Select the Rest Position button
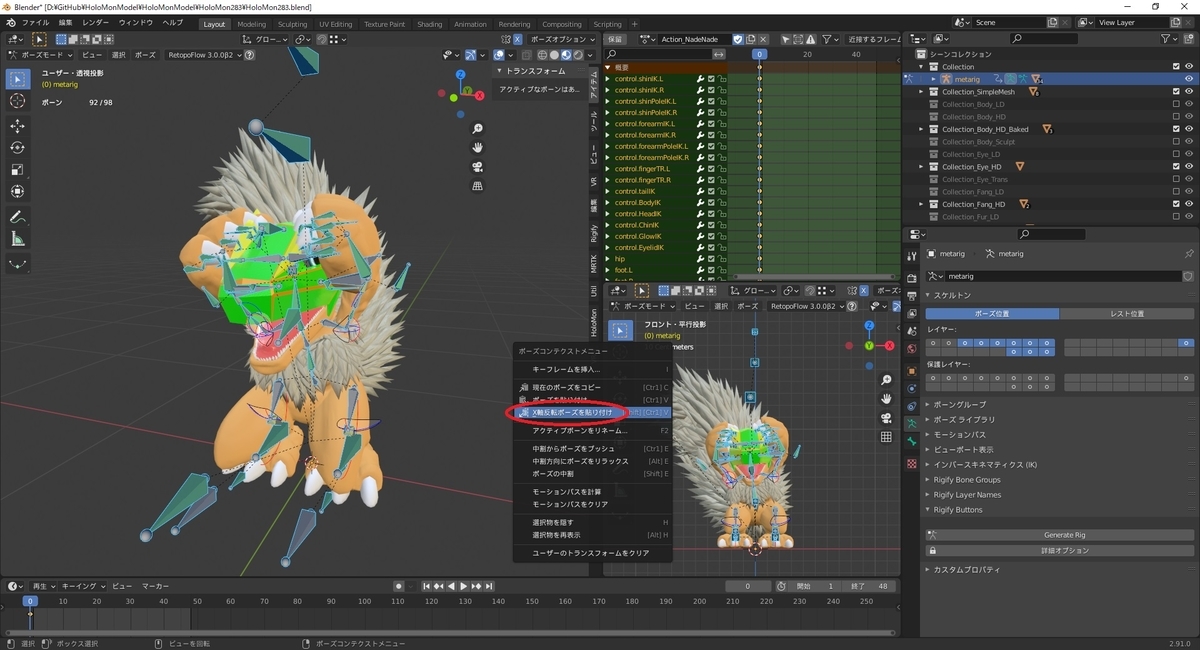Screen dimensions: 1200x650 coord(1127,313)
